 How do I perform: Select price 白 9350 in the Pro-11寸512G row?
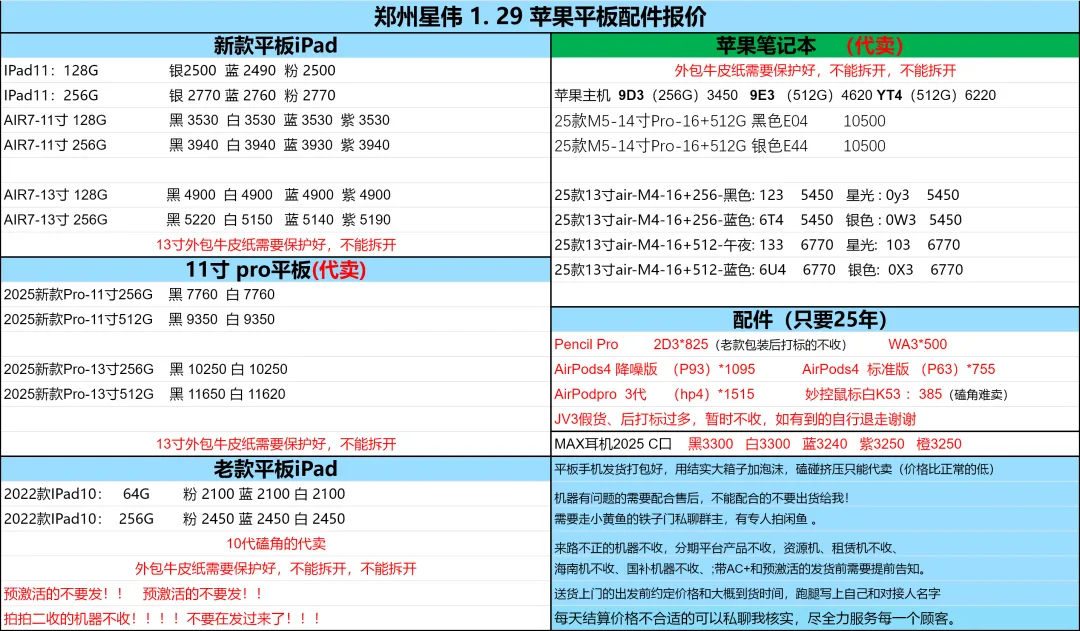(x=250, y=319)
